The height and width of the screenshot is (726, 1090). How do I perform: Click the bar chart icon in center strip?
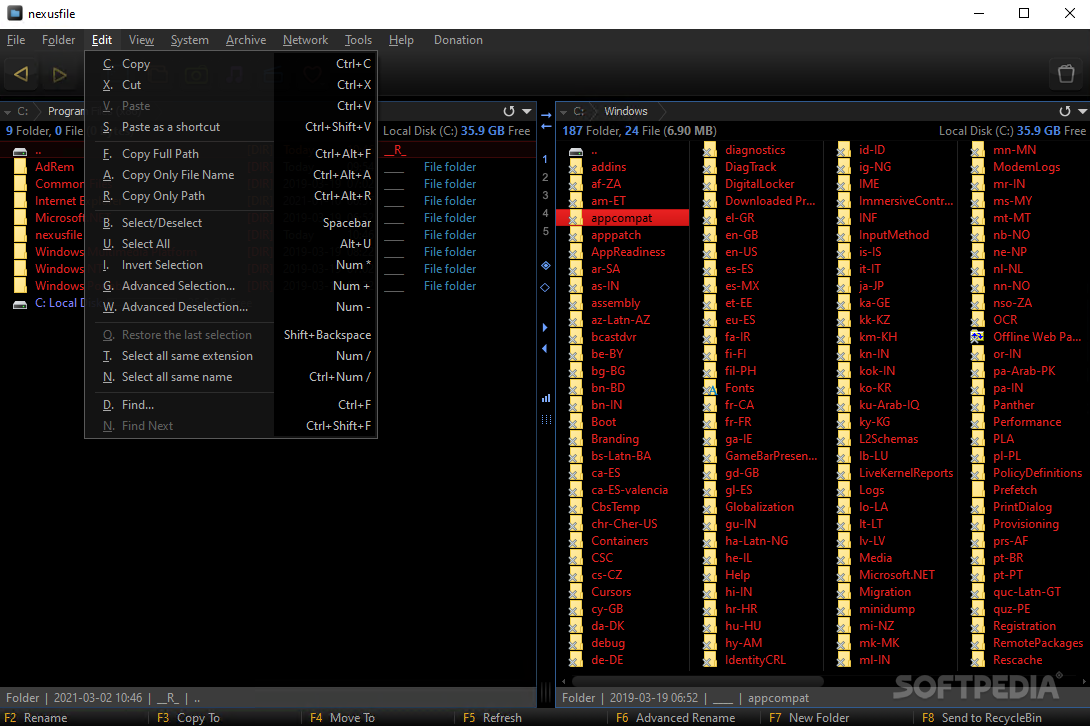click(x=546, y=398)
